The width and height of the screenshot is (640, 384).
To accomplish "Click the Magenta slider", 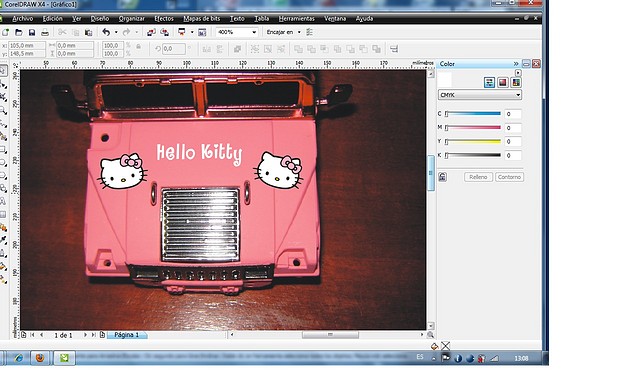I will point(473,128).
